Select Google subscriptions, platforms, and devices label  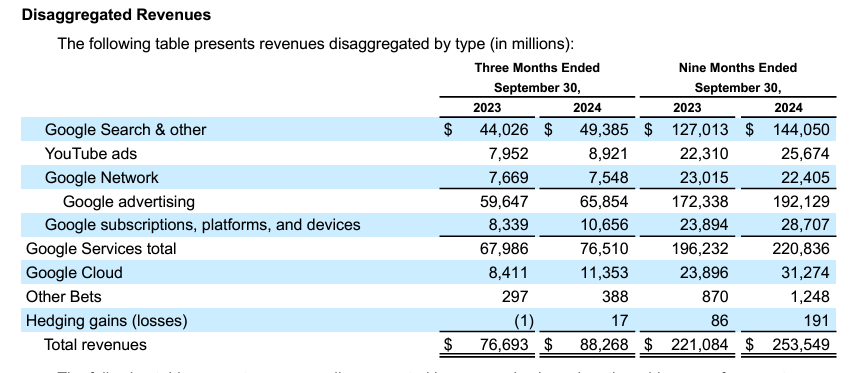pyautogui.click(x=202, y=225)
